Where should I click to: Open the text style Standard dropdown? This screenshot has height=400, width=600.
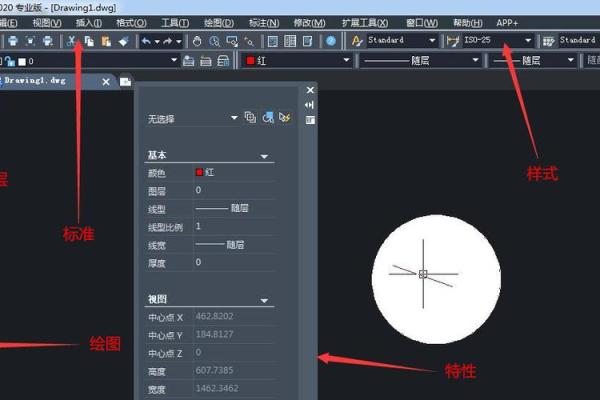432,41
